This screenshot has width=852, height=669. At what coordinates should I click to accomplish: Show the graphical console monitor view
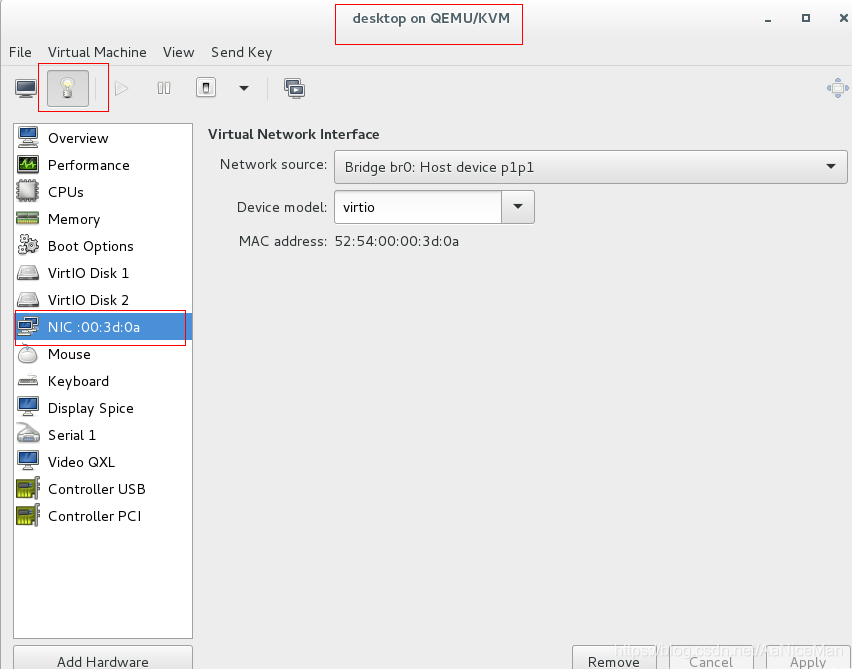coord(26,88)
